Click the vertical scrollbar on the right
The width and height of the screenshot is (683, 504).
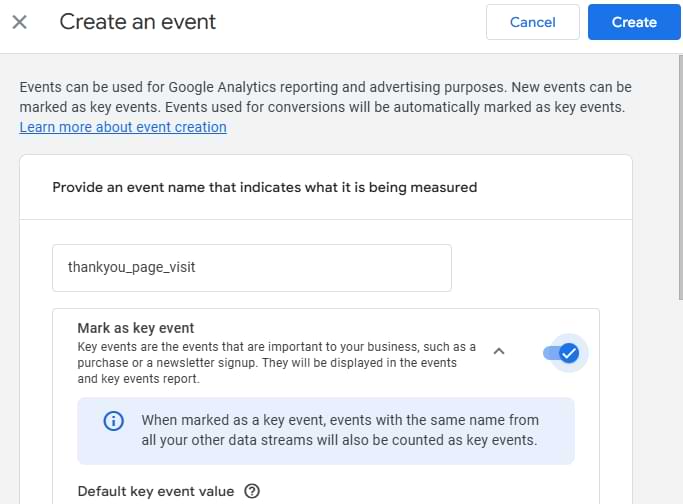(x=680, y=177)
